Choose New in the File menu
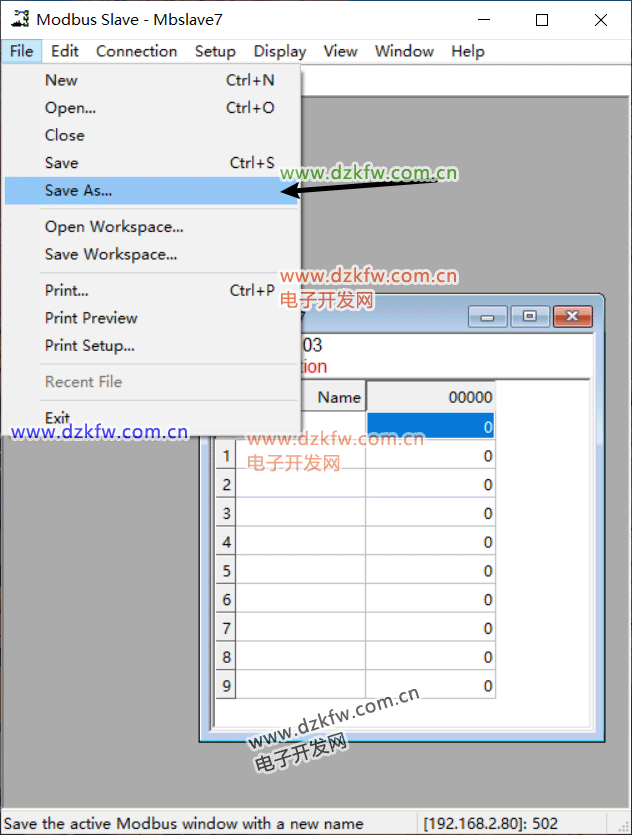 pyautogui.click(x=61, y=80)
